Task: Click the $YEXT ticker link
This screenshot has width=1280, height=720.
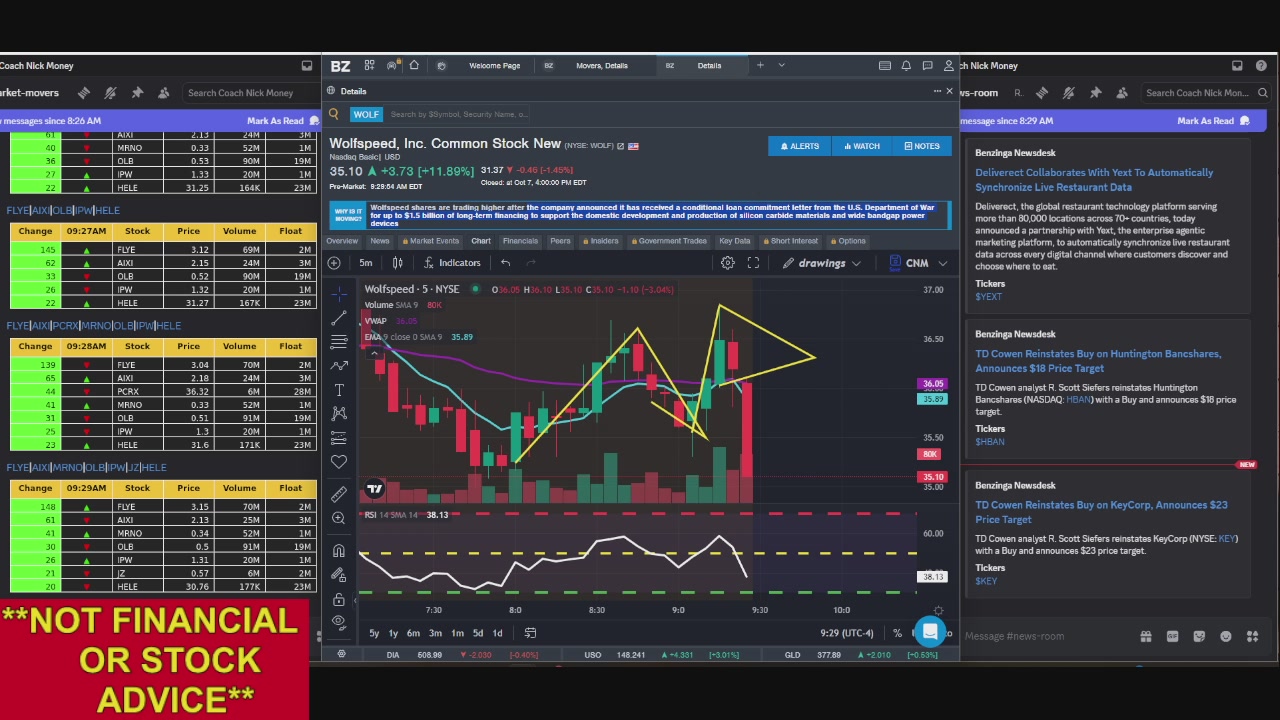Action: (x=988, y=297)
